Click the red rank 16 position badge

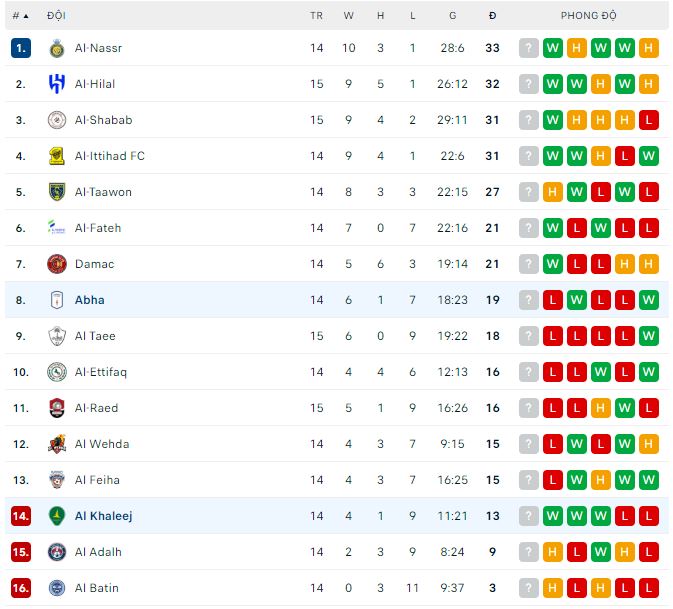[21, 588]
